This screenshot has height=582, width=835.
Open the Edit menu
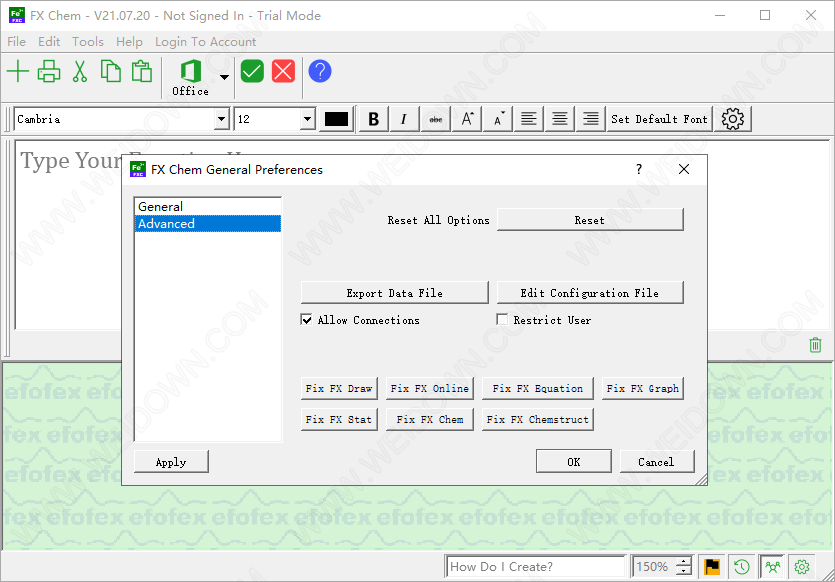(49, 42)
